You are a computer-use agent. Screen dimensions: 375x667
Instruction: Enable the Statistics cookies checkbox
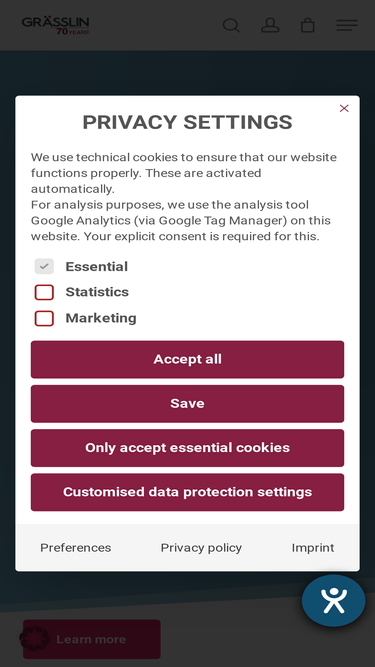click(44, 292)
